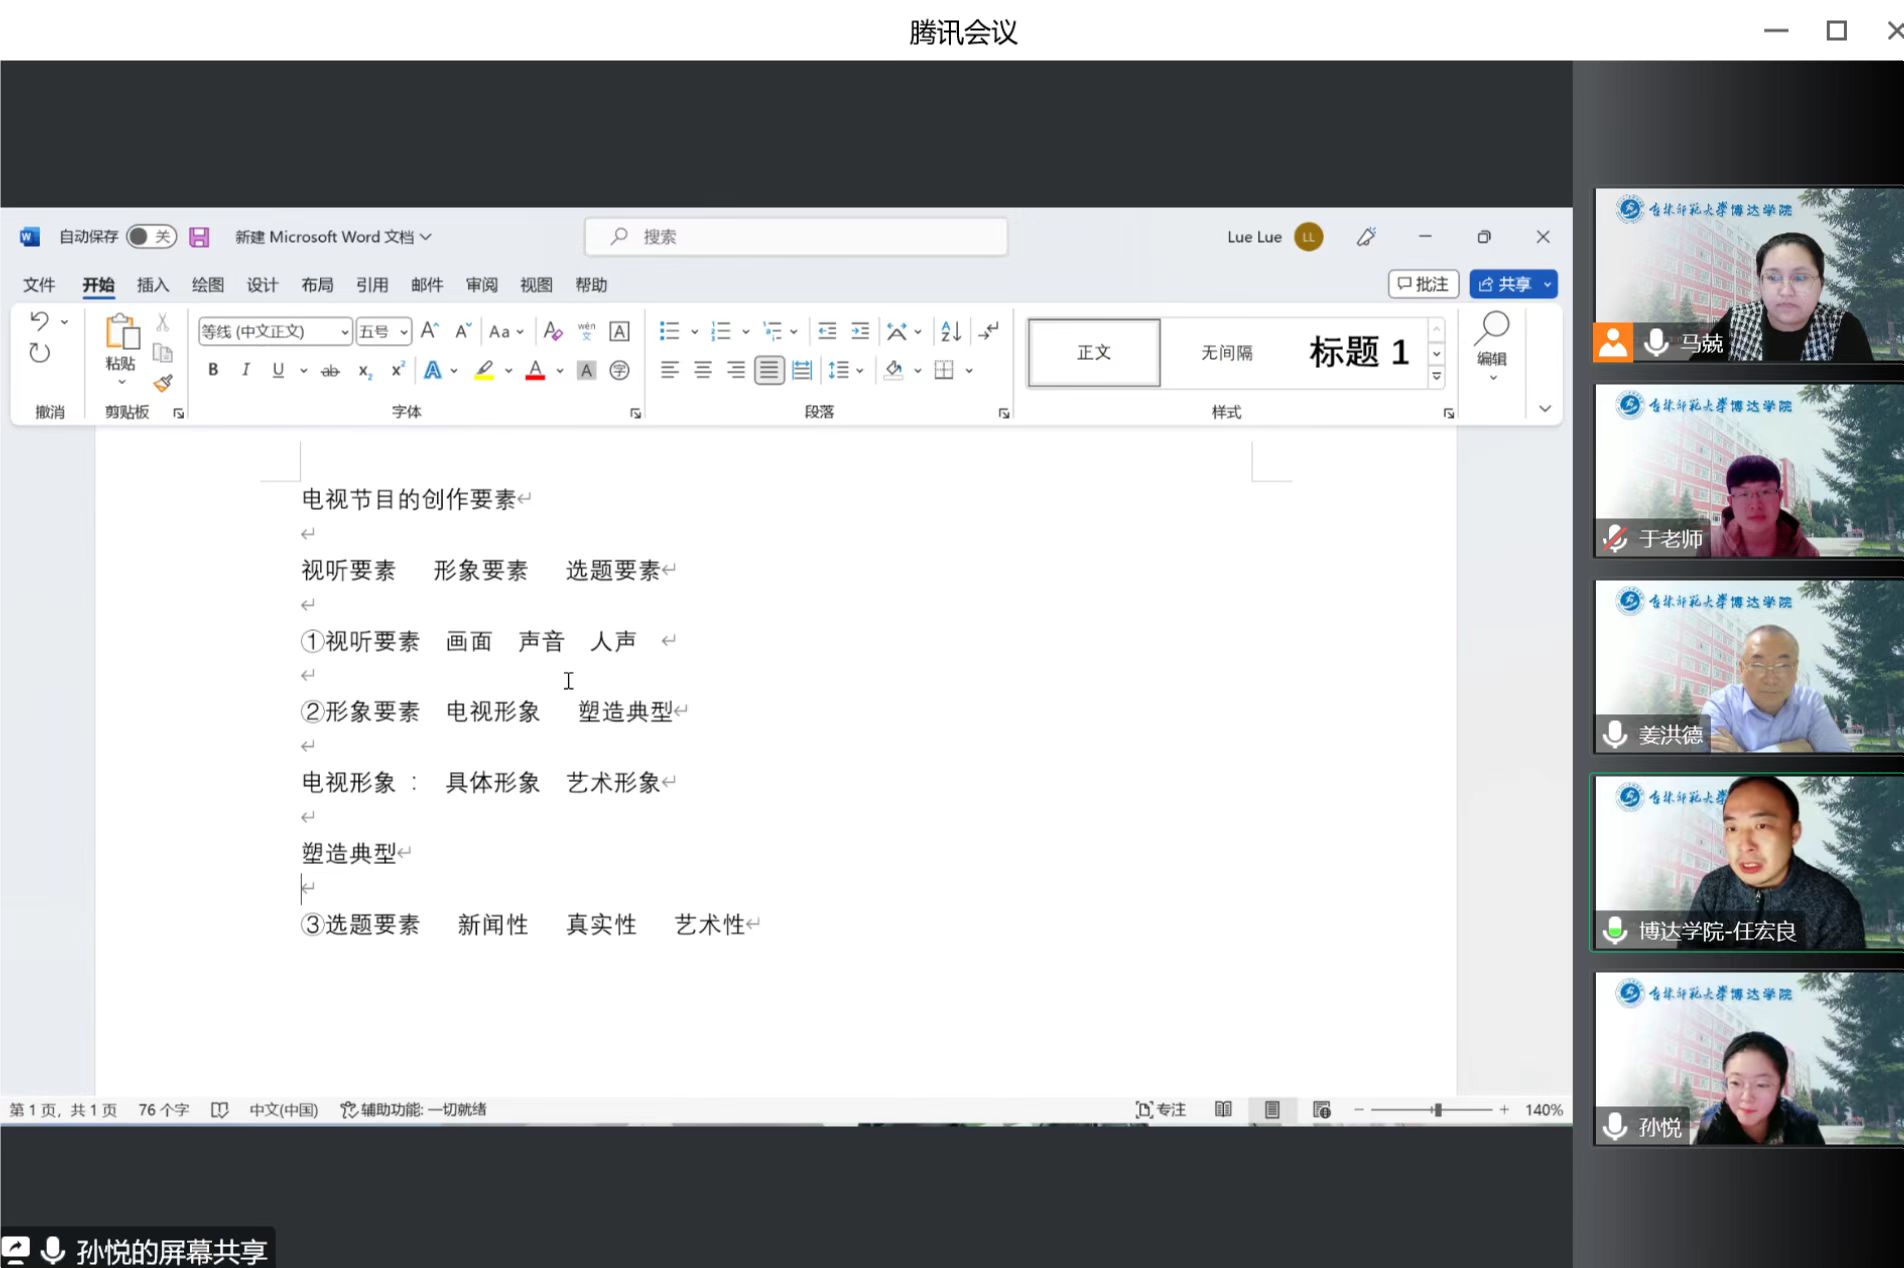Click the 搜索 search box
Screen dimensions: 1904x1268
click(x=796, y=237)
